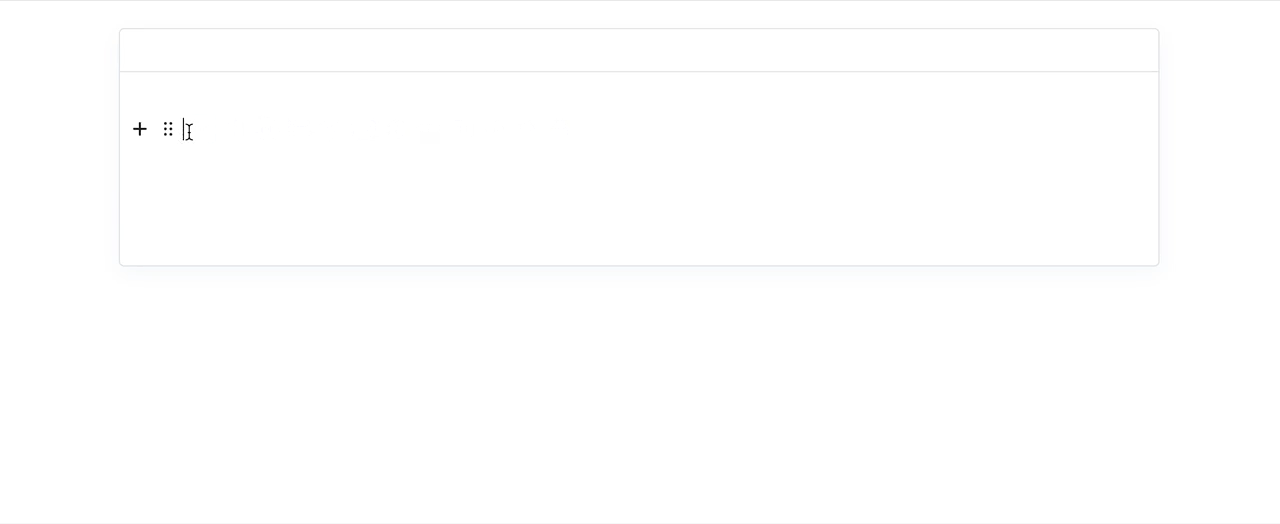Open block options from the grip handle
Viewport: 1280px width, 524px height.
tap(168, 129)
